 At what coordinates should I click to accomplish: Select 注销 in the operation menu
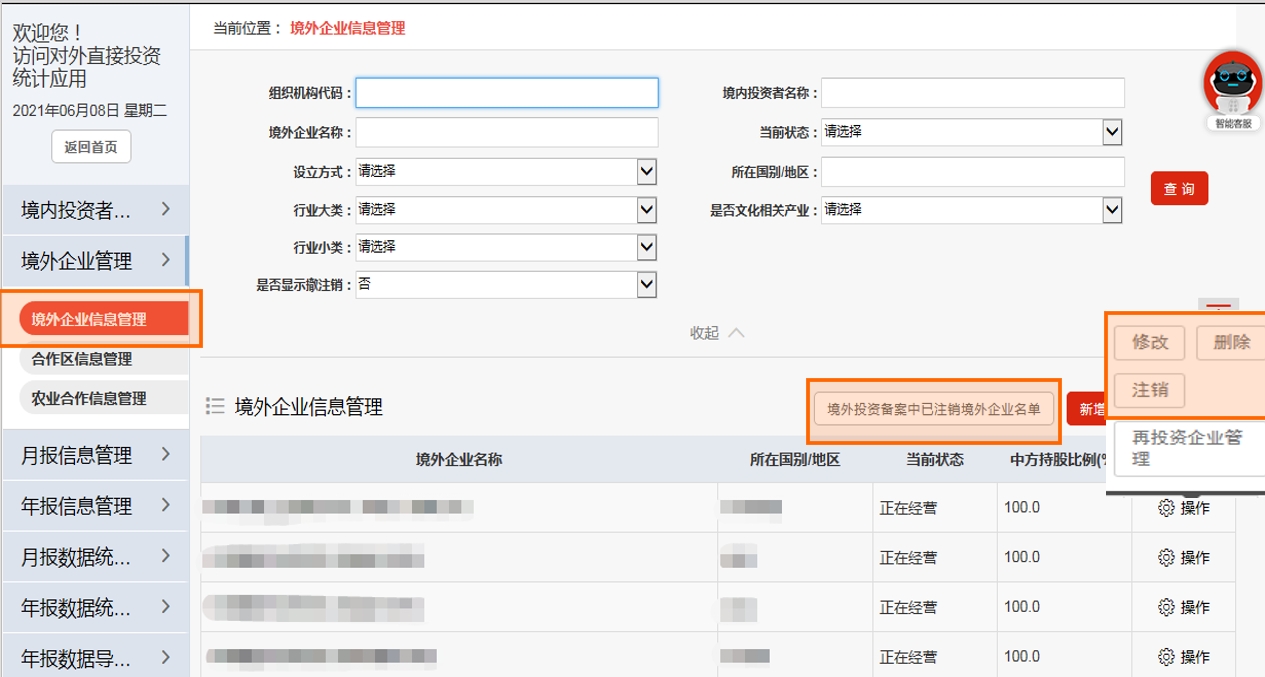pos(1149,391)
